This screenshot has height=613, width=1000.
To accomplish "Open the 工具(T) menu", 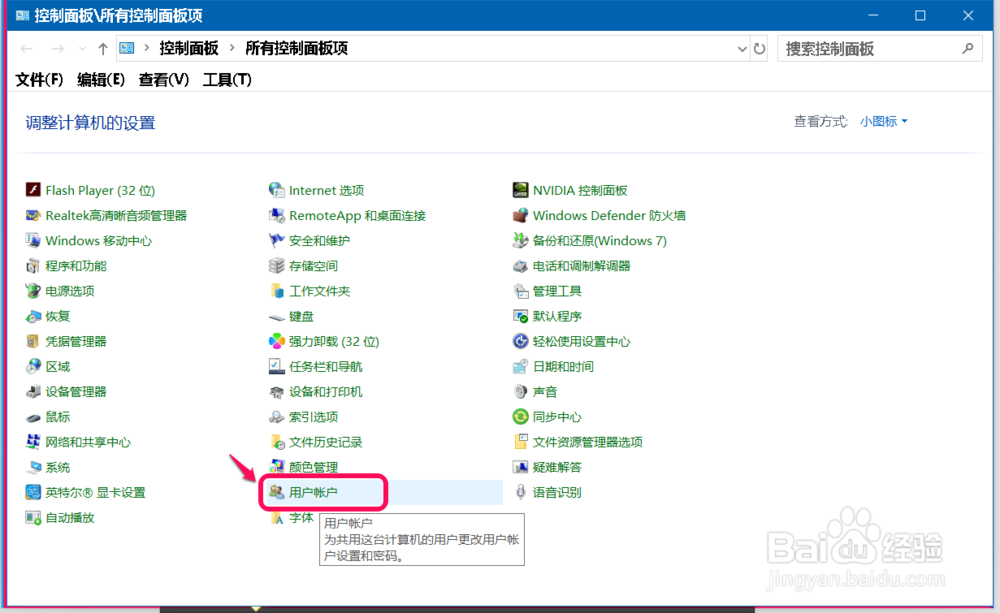I will pyautogui.click(x=227, y=80).
